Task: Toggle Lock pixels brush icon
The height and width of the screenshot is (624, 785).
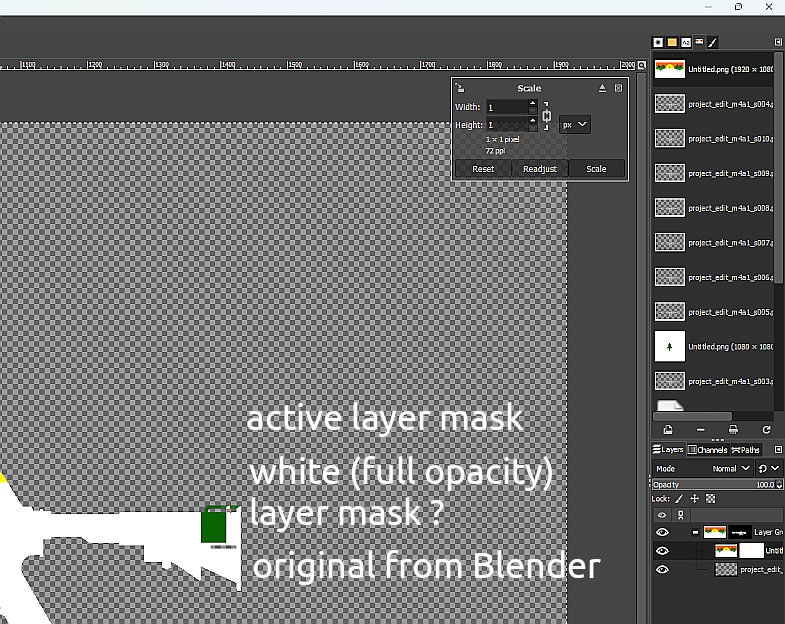Action: click(x=679, y=499)
